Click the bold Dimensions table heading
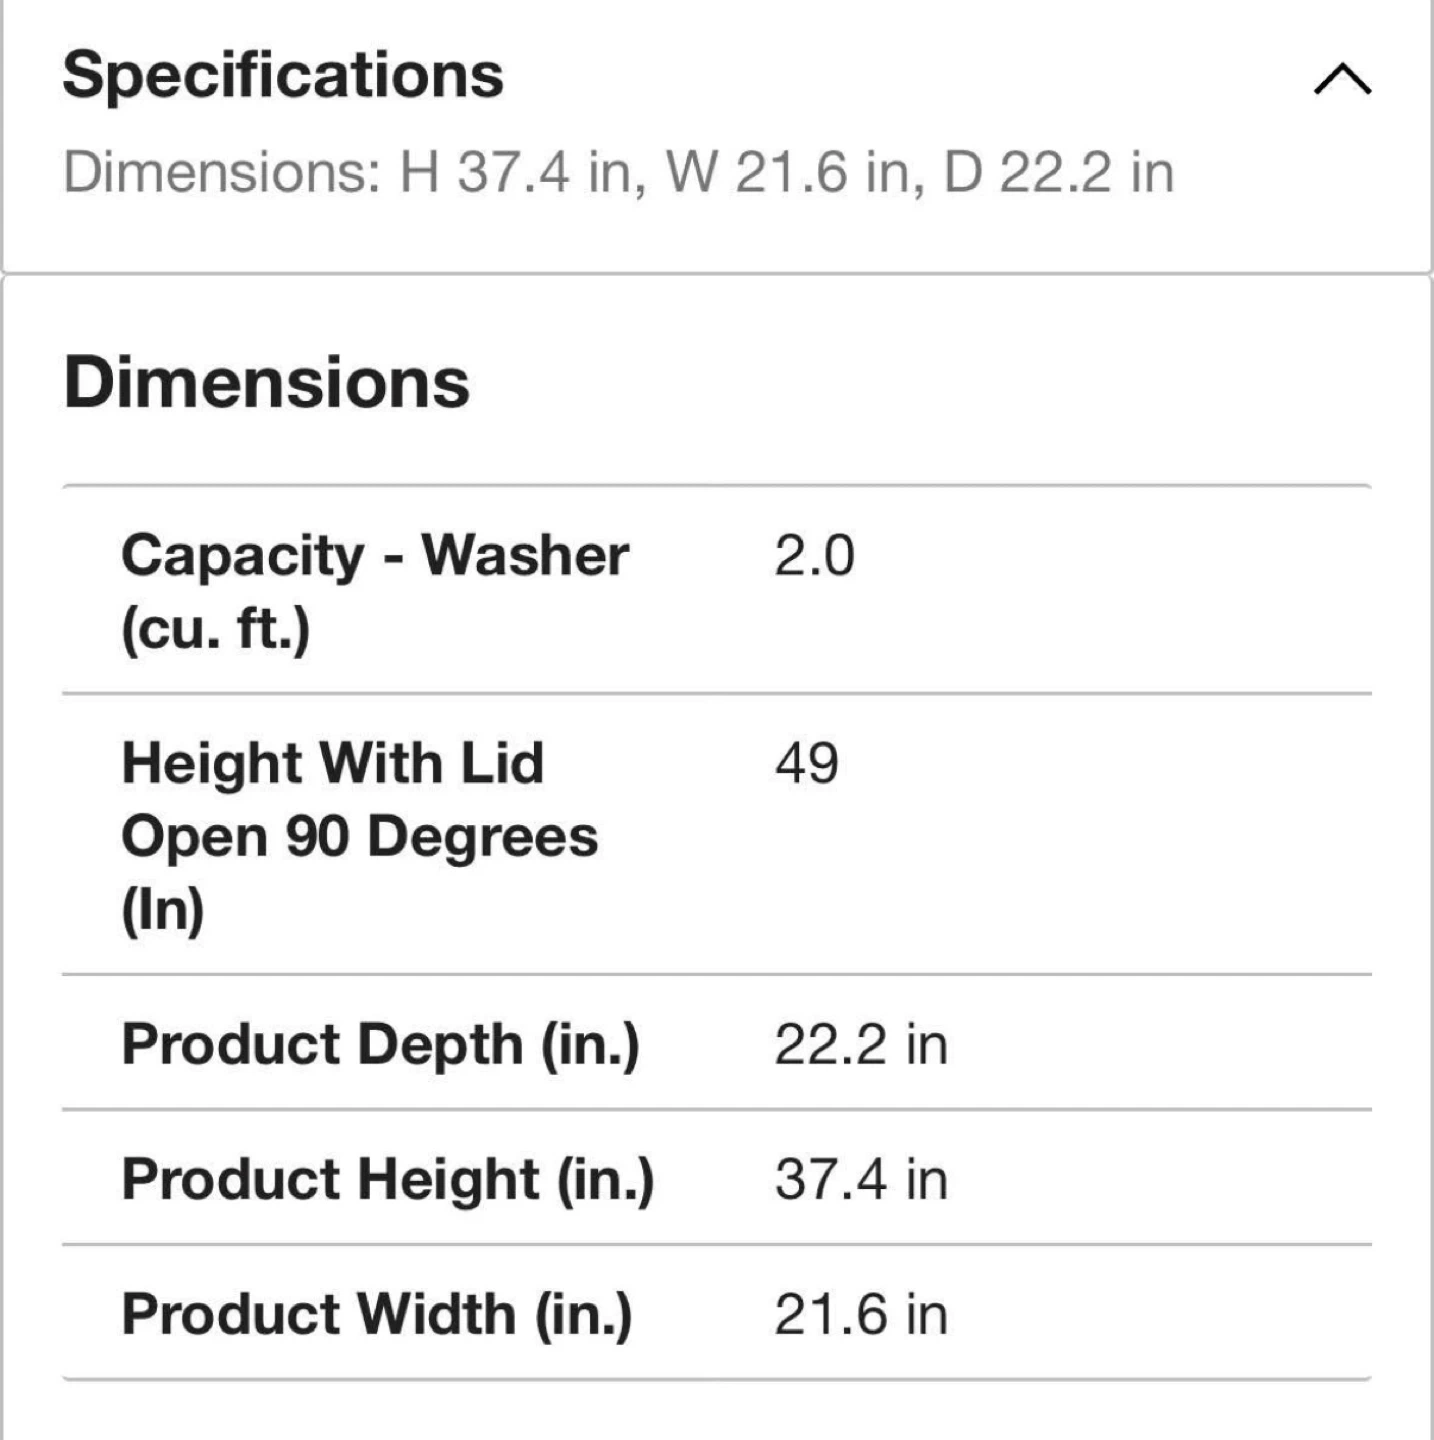Image resolution: width=1434 pixels, height=1440 pixels. pos(266,383)
